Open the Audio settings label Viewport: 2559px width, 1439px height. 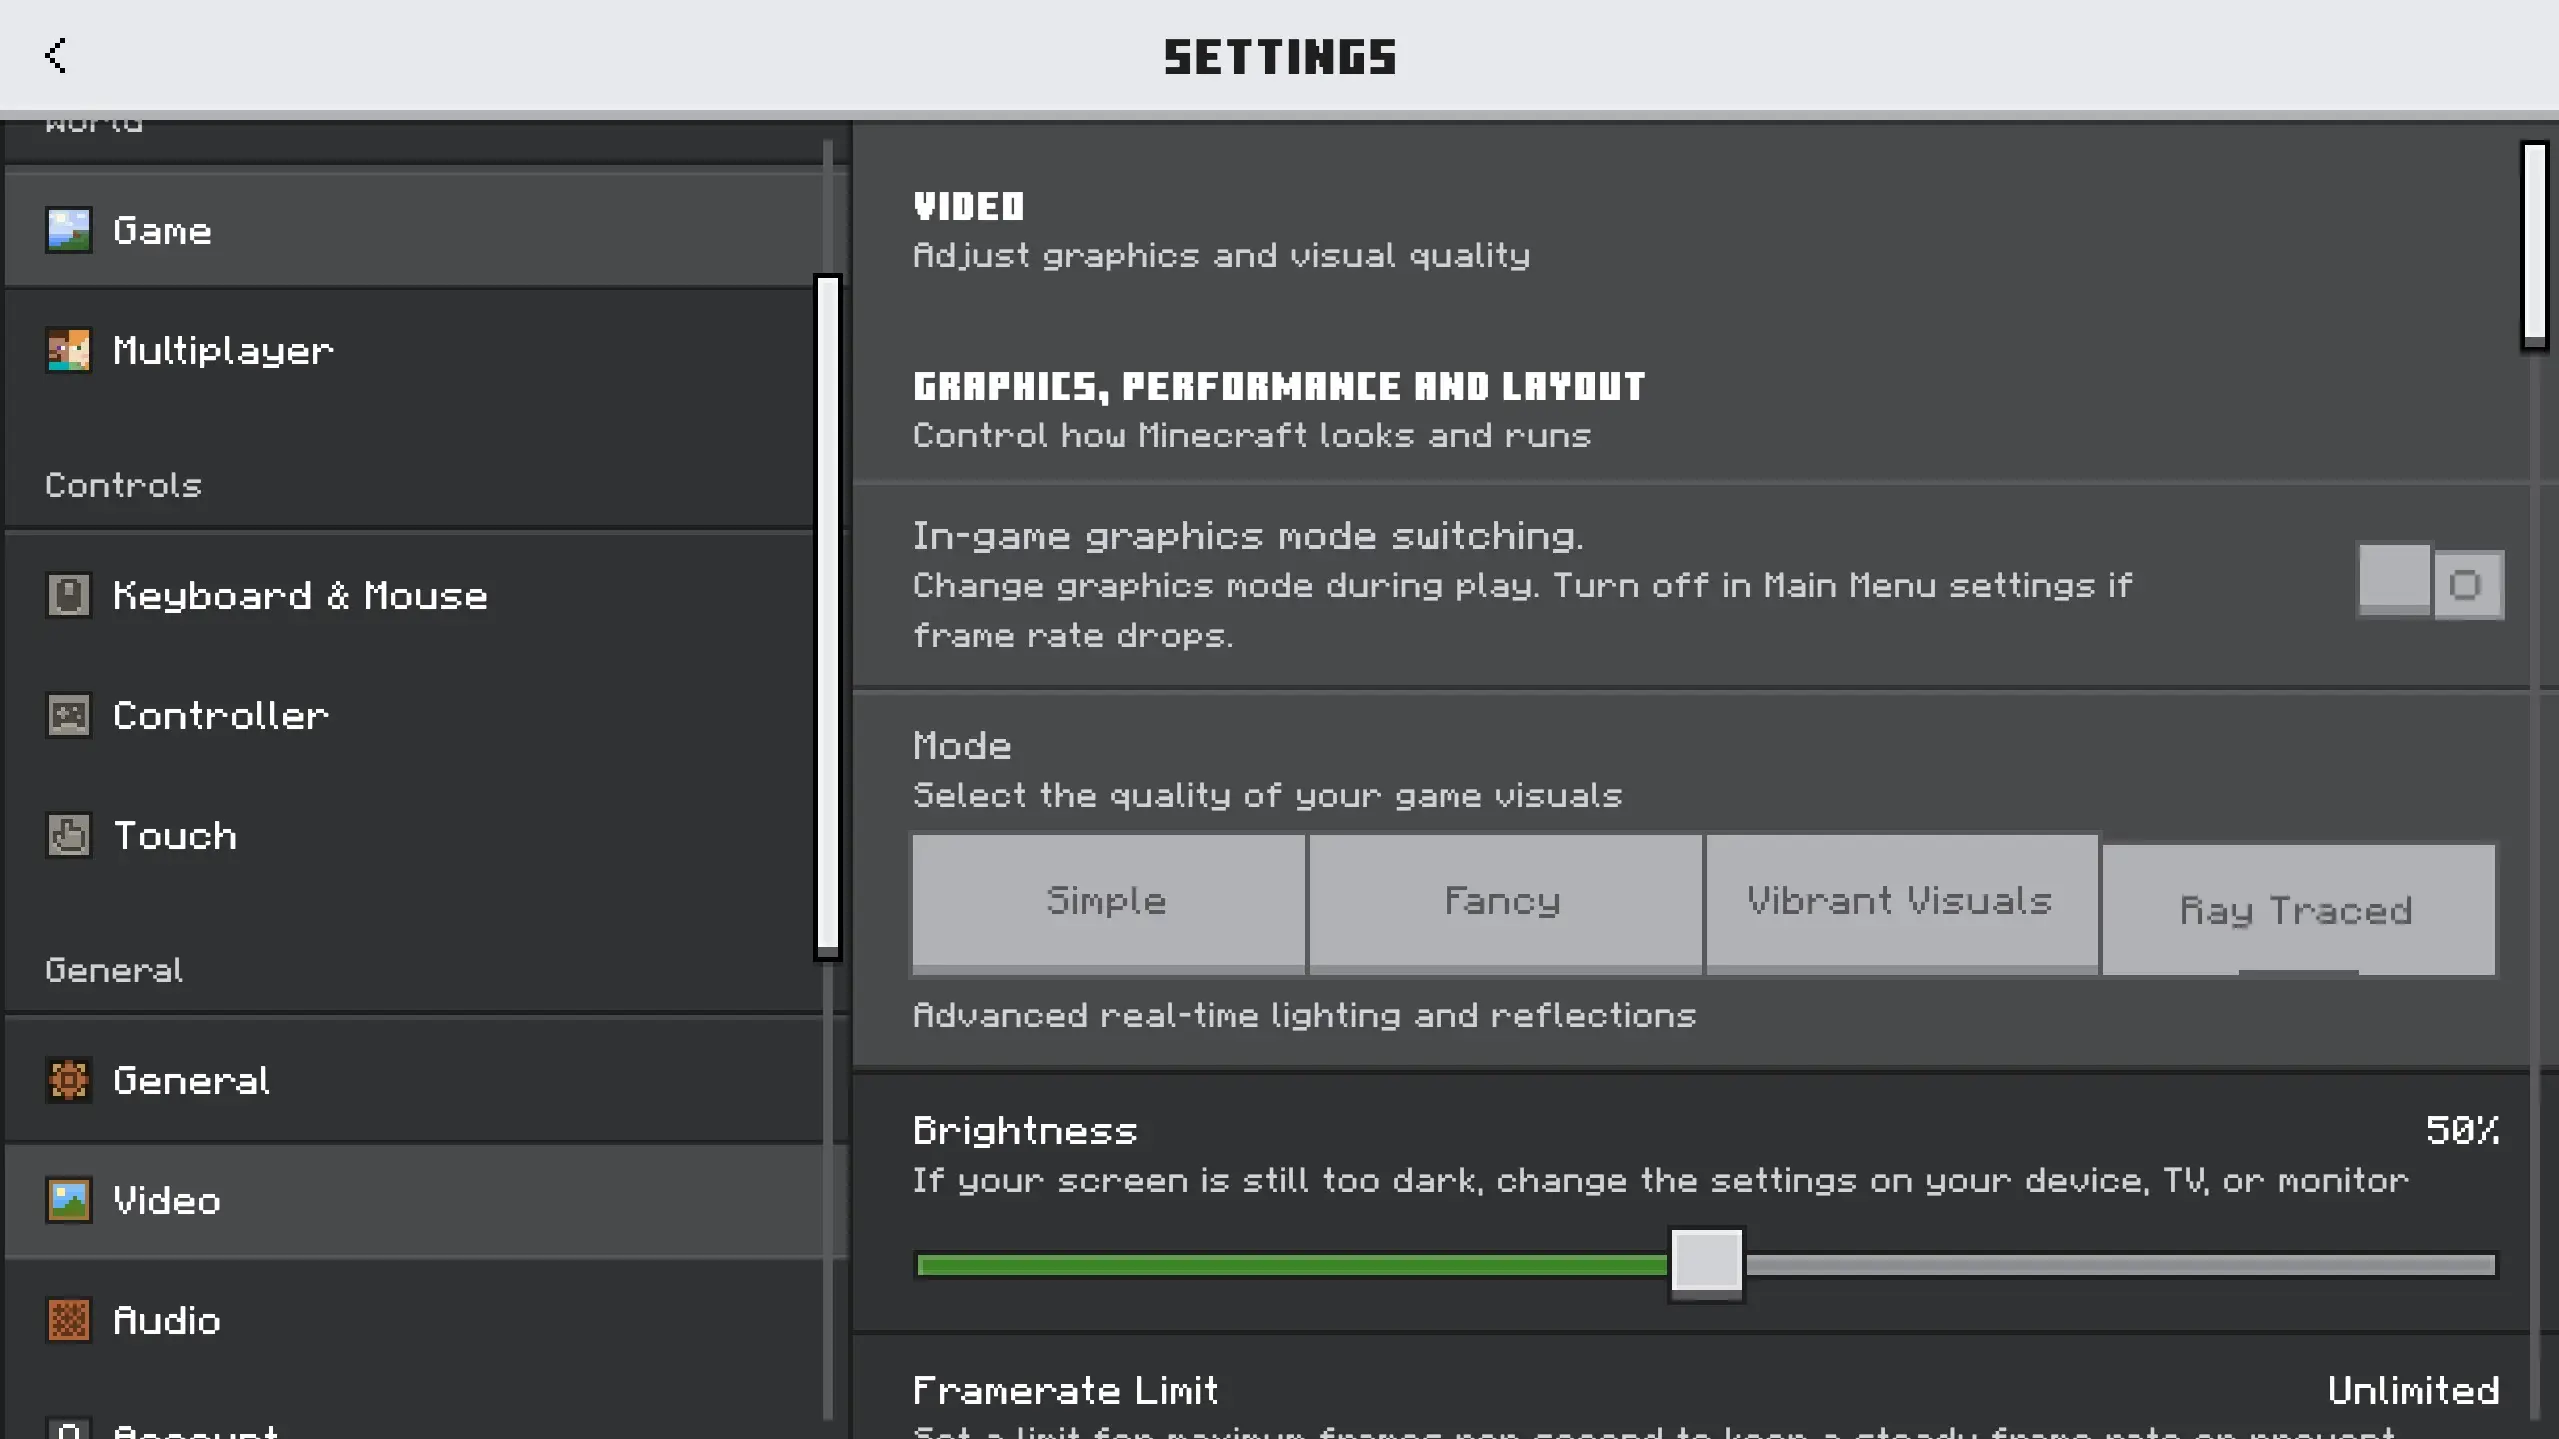[167, 1321]
